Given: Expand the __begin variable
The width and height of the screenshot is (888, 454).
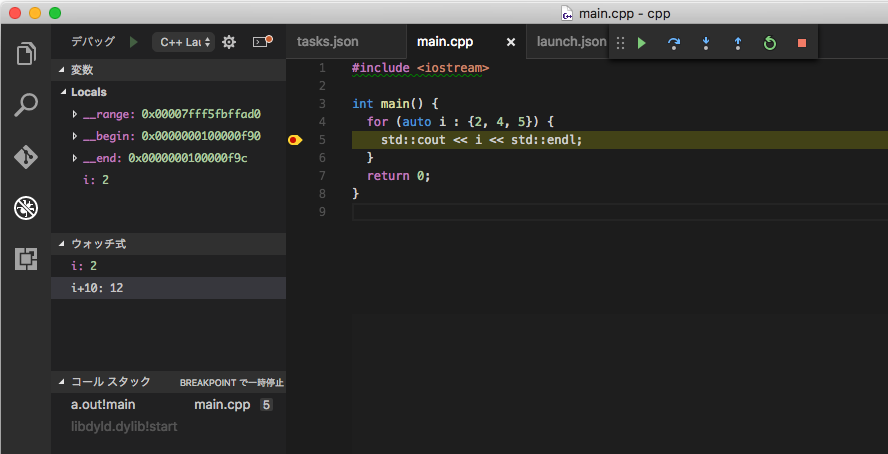Looking at the screenshot, I should [74, 136].
